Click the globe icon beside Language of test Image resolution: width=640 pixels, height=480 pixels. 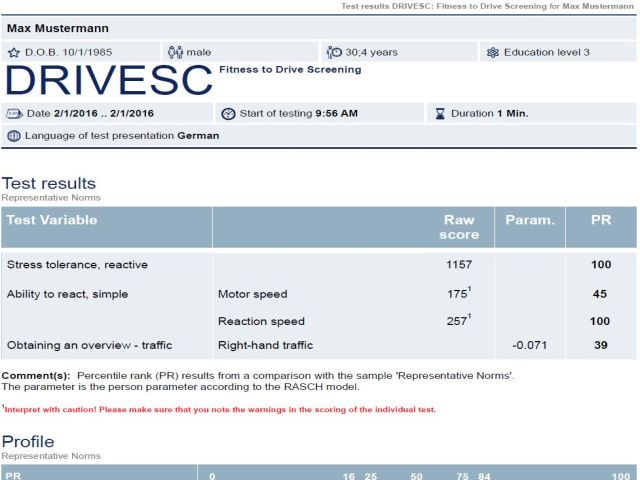pyautogui.click(x=14, y=136)
